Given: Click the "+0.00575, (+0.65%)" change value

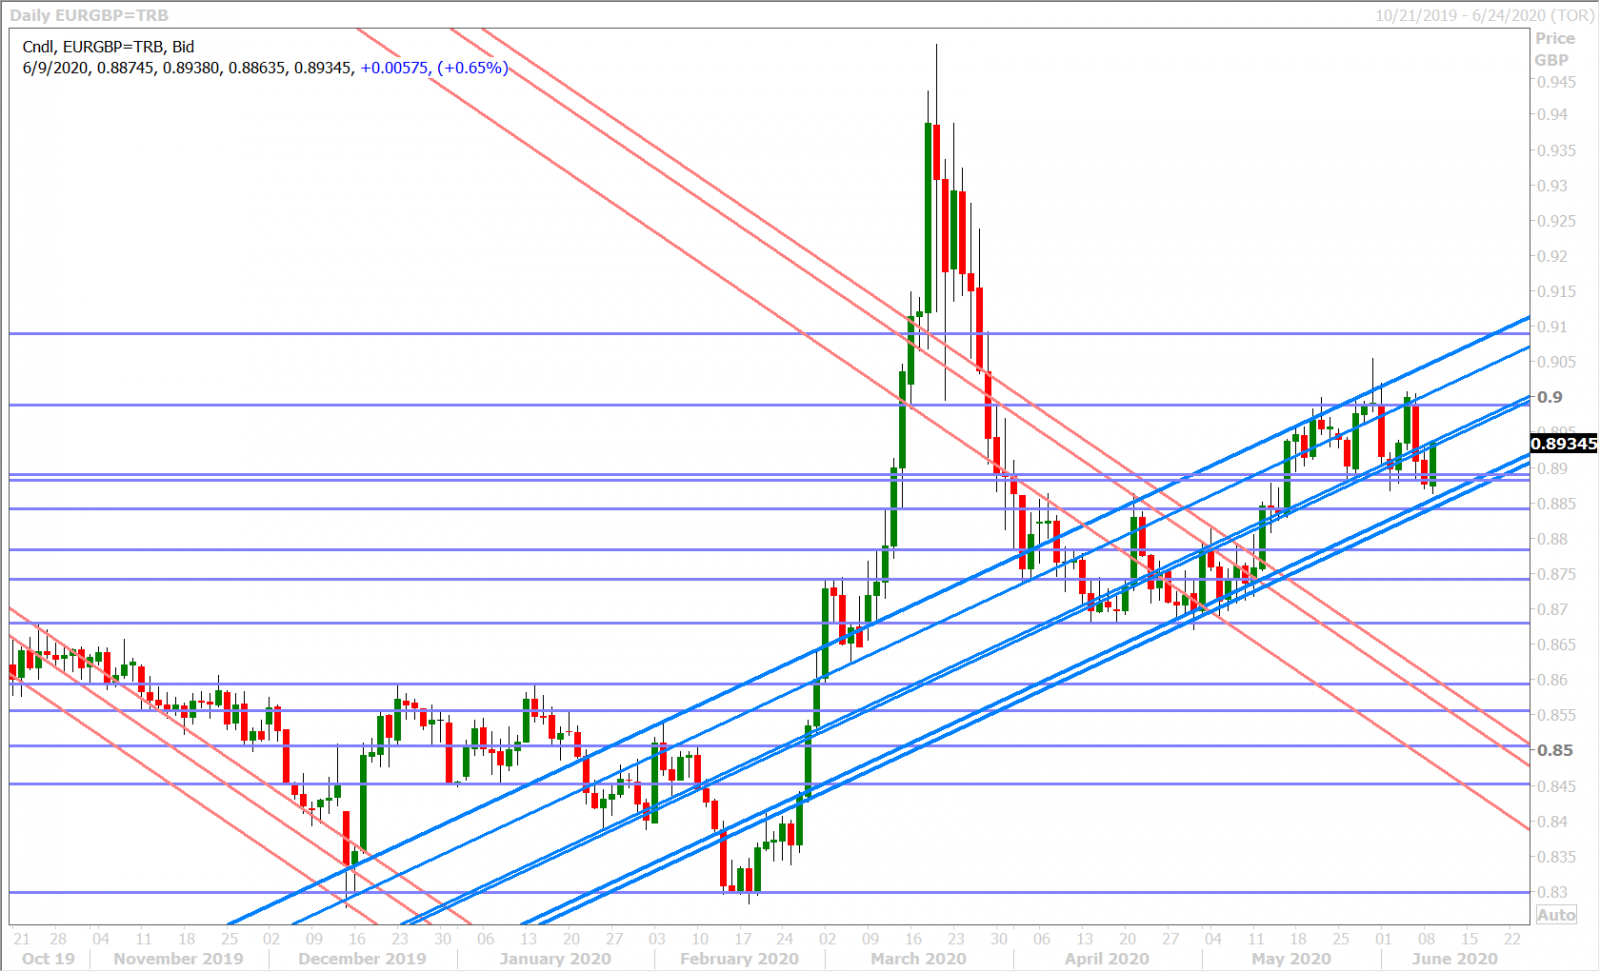Looking at the screenshot, I should [x=434, y=68].
